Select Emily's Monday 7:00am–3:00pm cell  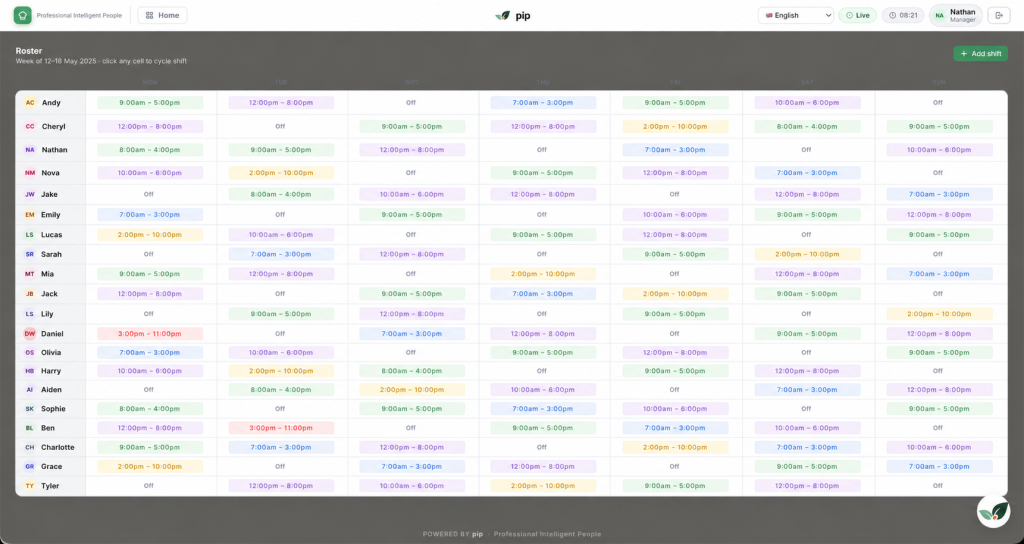[x=150, y=215]
